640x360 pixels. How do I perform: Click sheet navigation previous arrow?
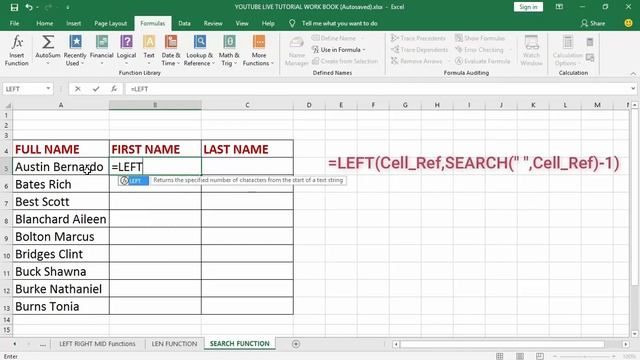pos(15,344)
